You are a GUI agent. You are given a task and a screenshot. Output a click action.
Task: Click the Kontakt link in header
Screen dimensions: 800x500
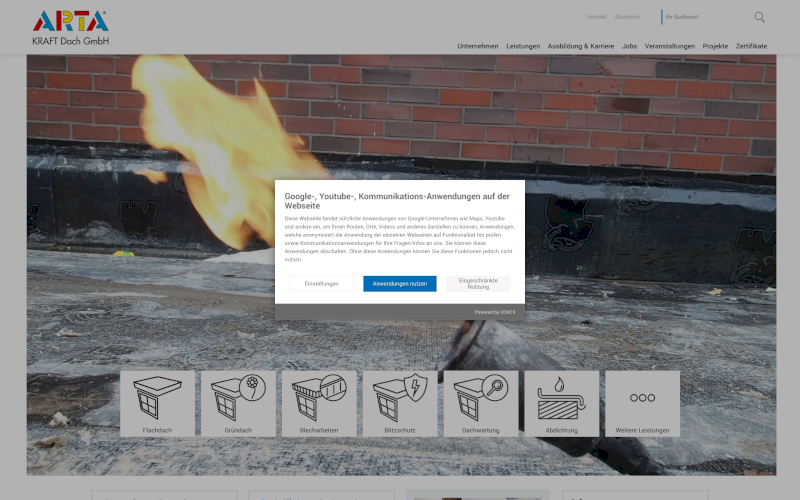click(596, 17)
